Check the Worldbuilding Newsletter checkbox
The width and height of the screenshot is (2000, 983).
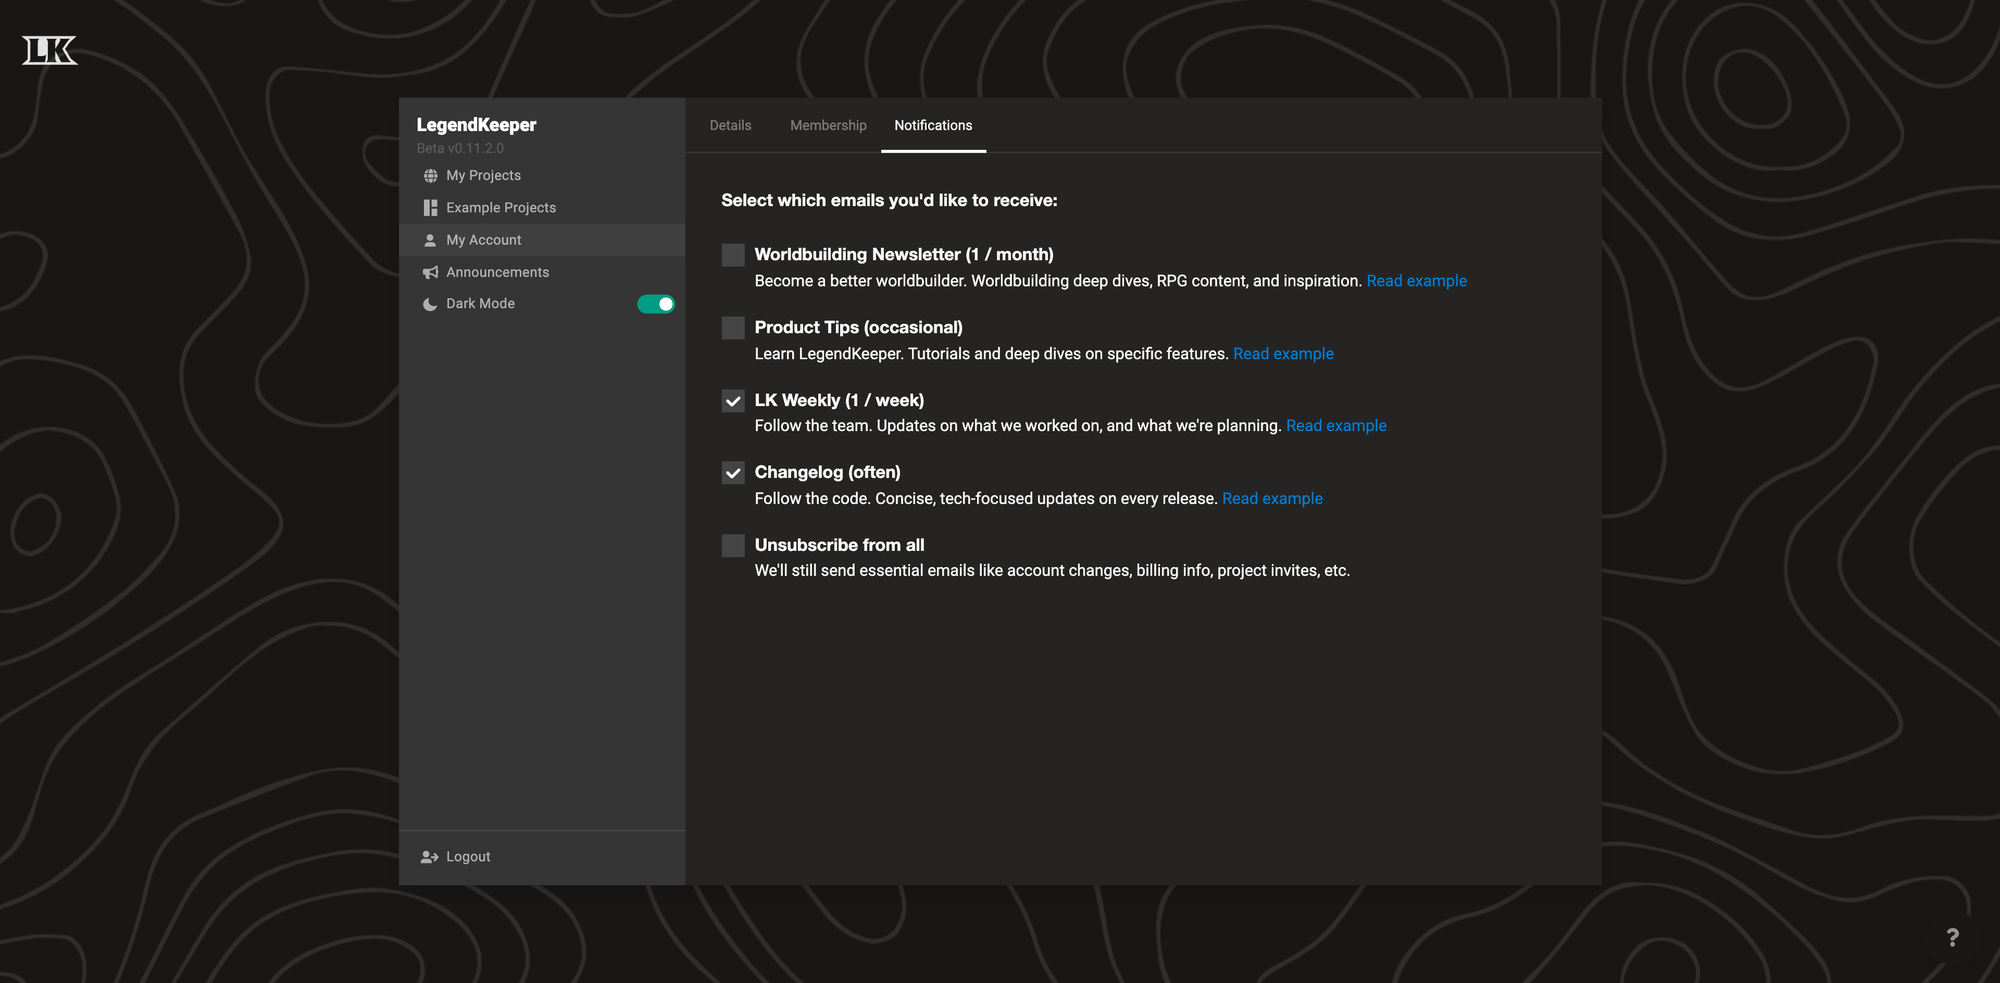733,255
